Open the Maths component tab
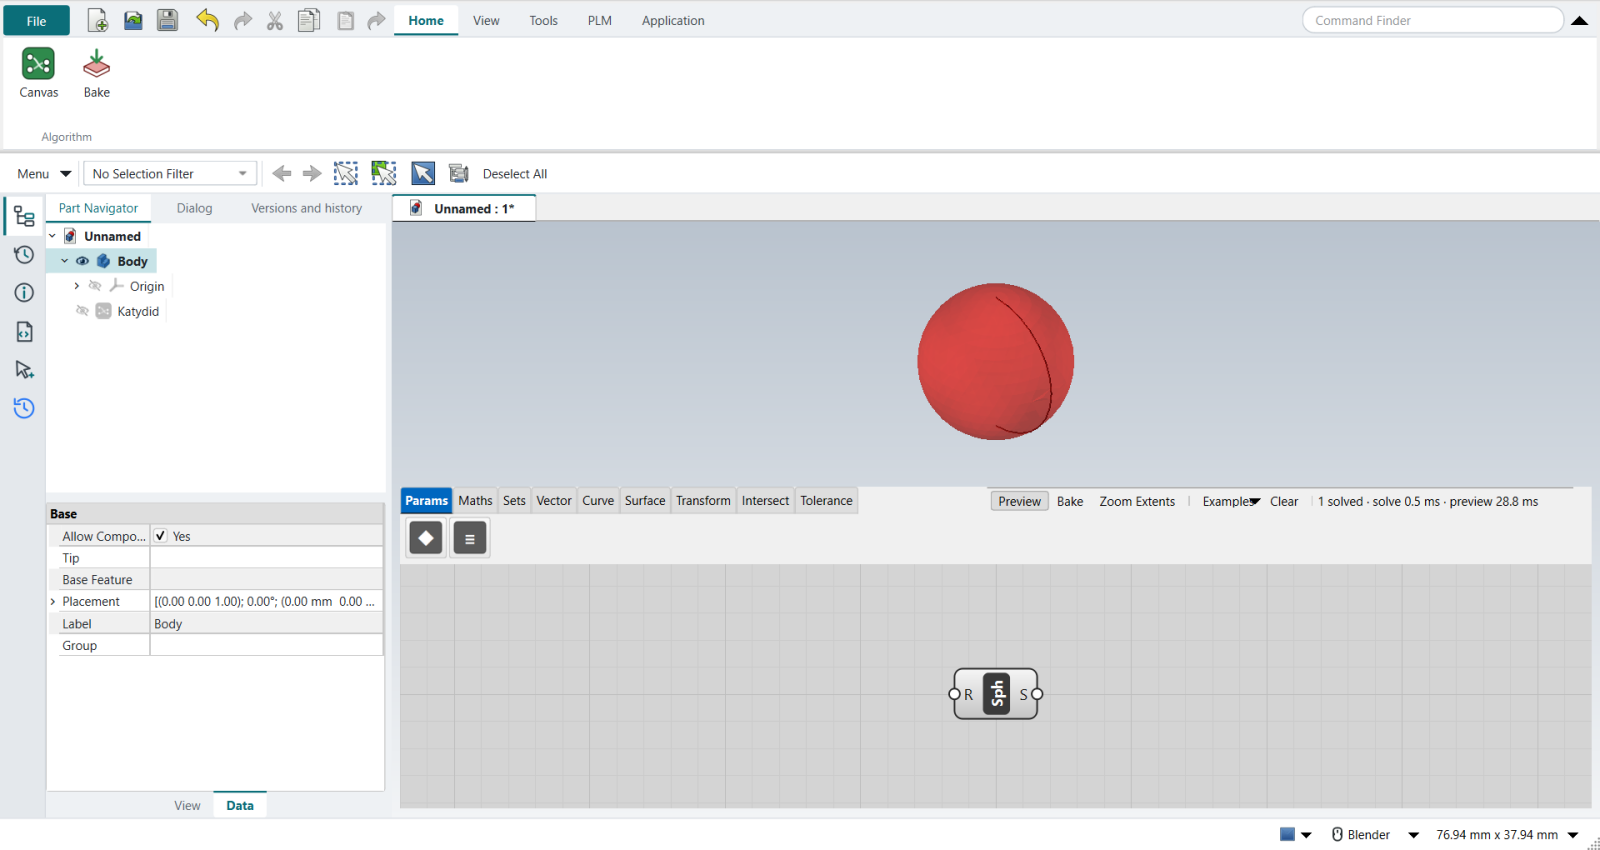 [x=475, y=501]
